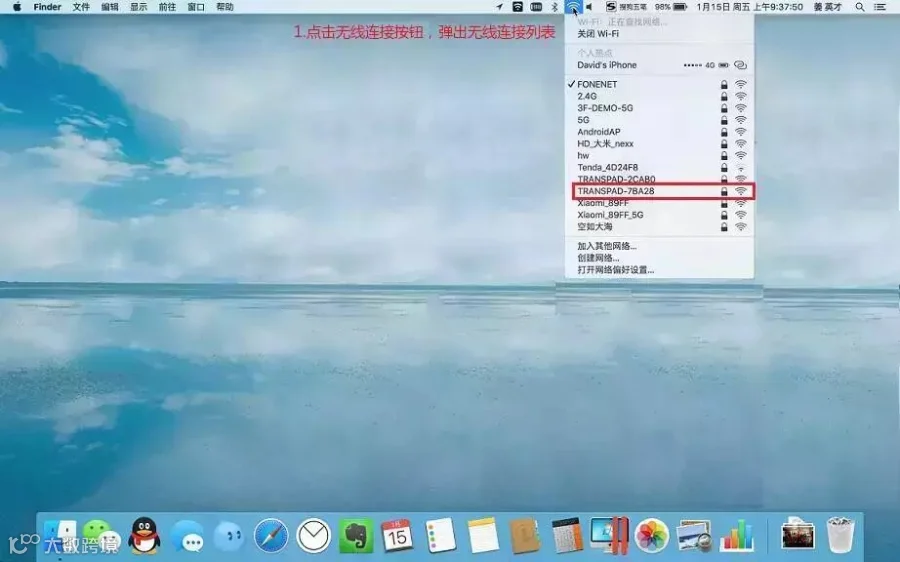Image resolution: width=900 pixels, height=562 pixels.
Task: Open the 文件 menu
Action: click(81, 7)
